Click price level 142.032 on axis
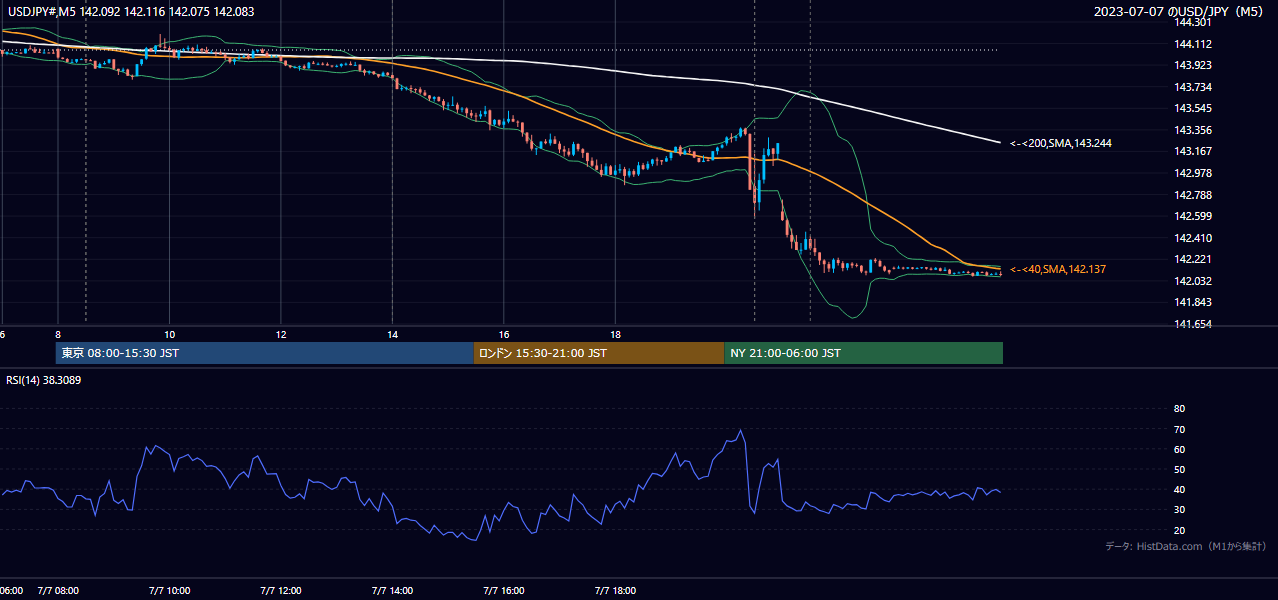 point(1192,281)
